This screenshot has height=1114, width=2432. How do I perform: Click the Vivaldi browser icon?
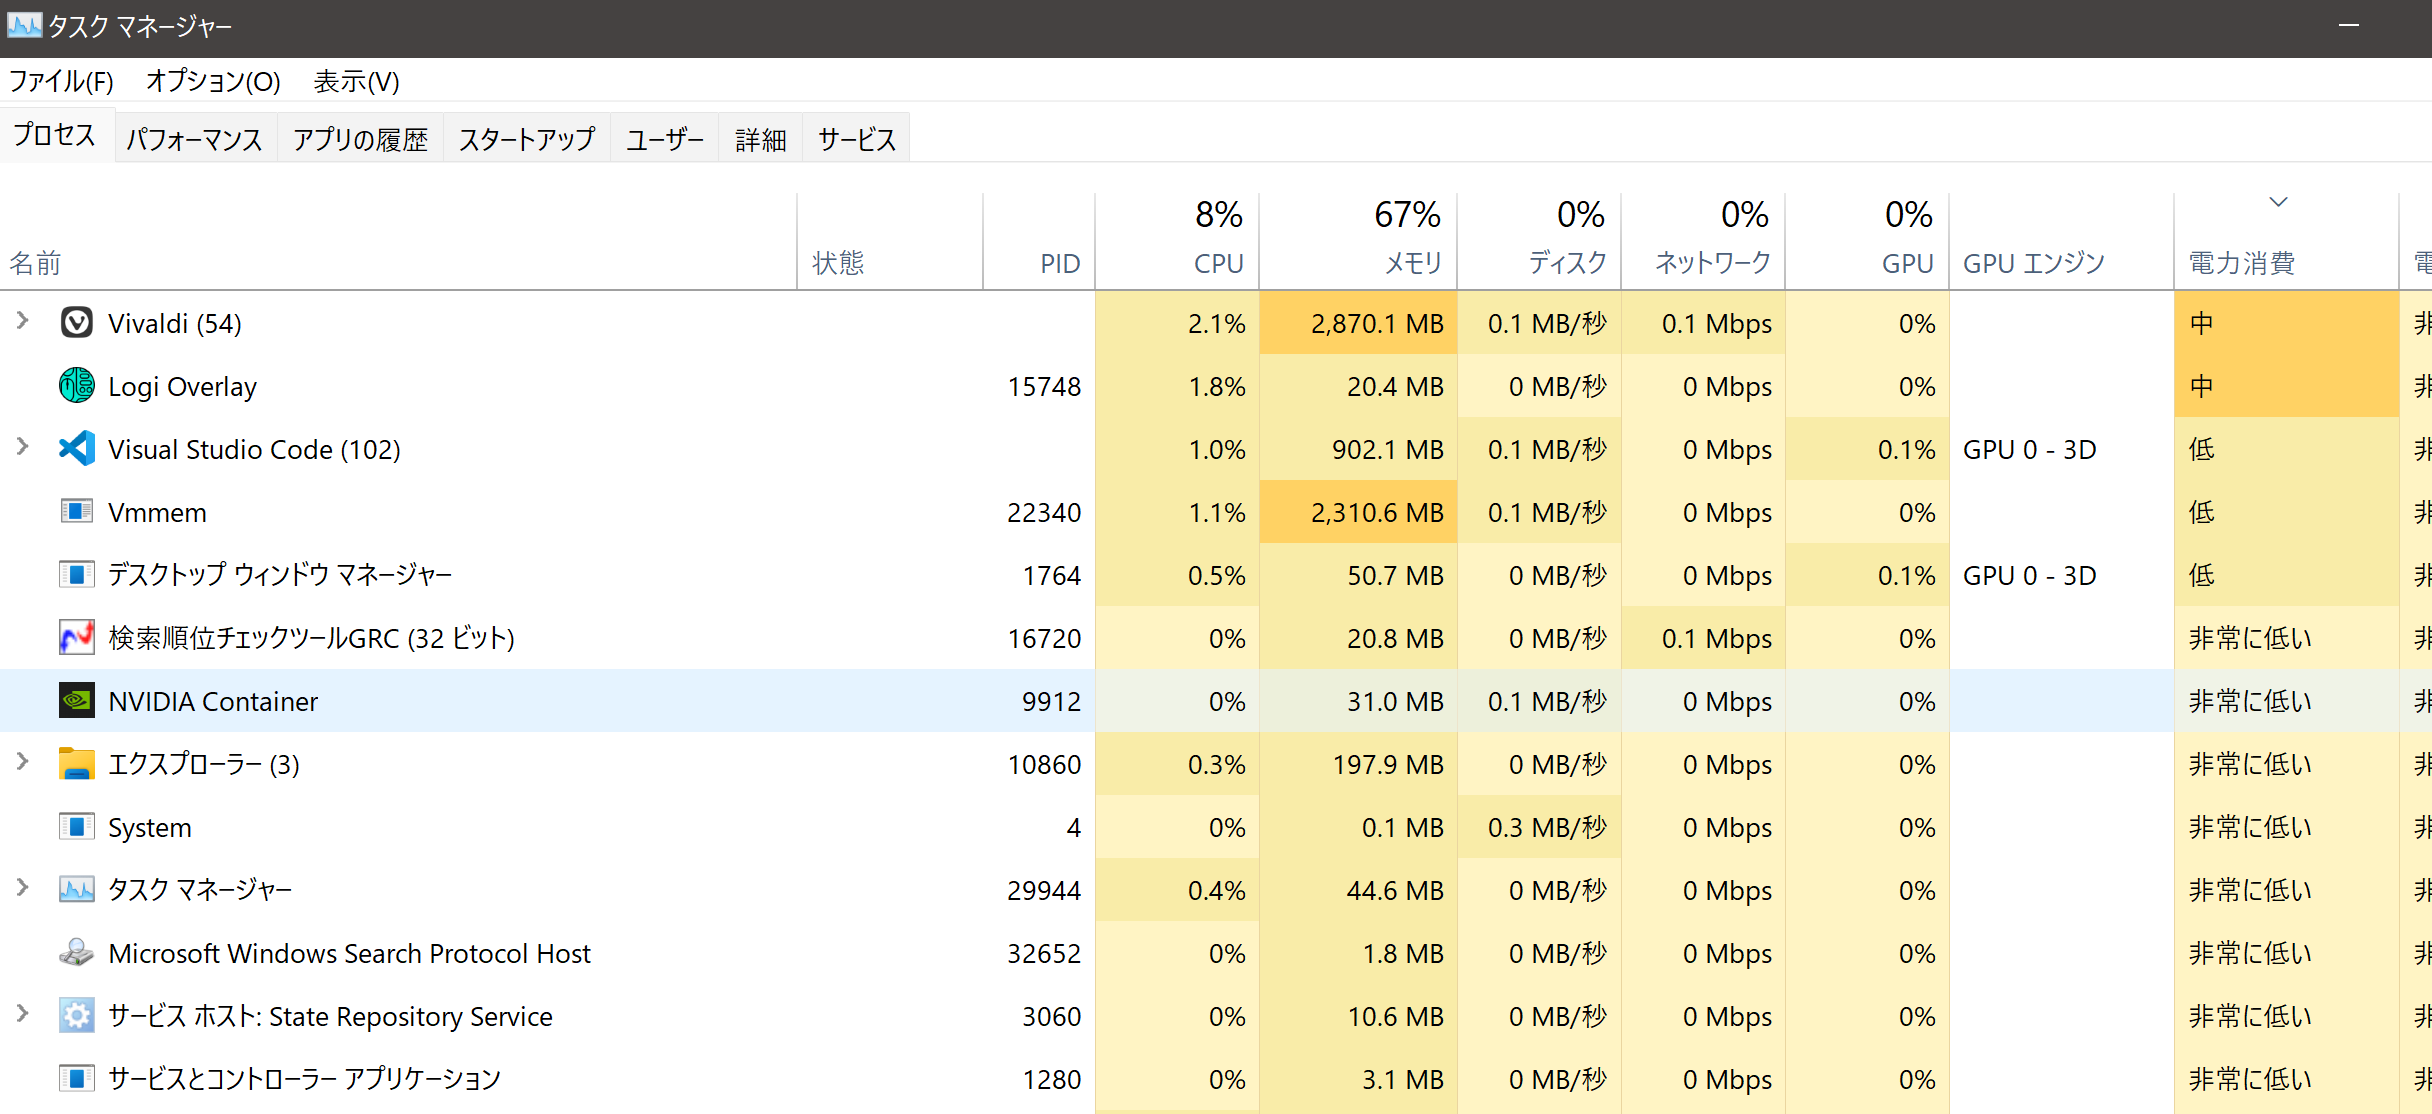coord(77,323)
